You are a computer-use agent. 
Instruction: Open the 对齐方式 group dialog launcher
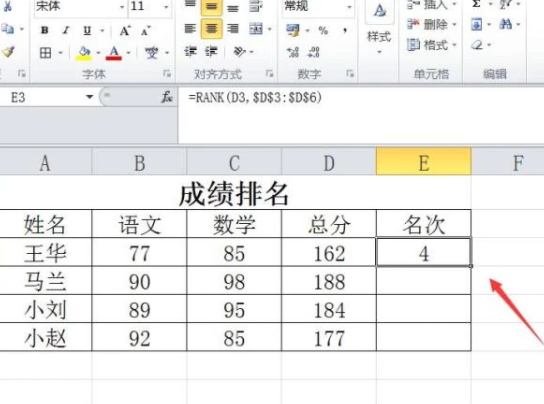point(270,73)
